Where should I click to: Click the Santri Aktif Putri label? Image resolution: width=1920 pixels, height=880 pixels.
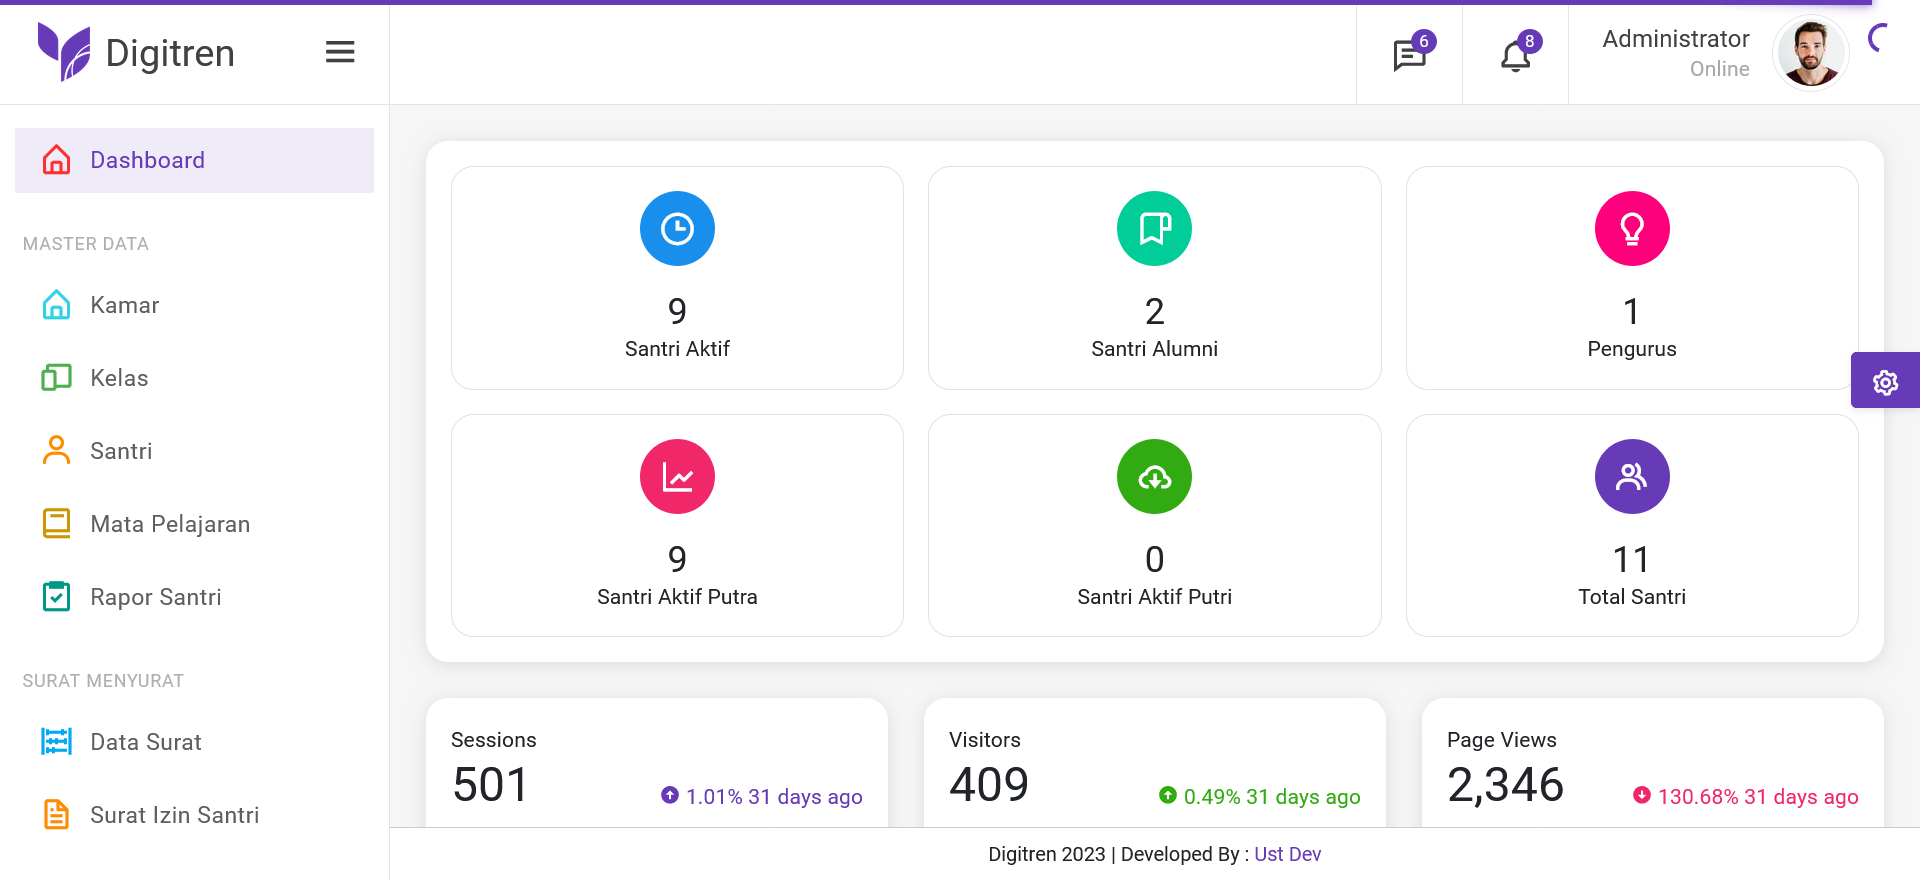[1154, 597]
